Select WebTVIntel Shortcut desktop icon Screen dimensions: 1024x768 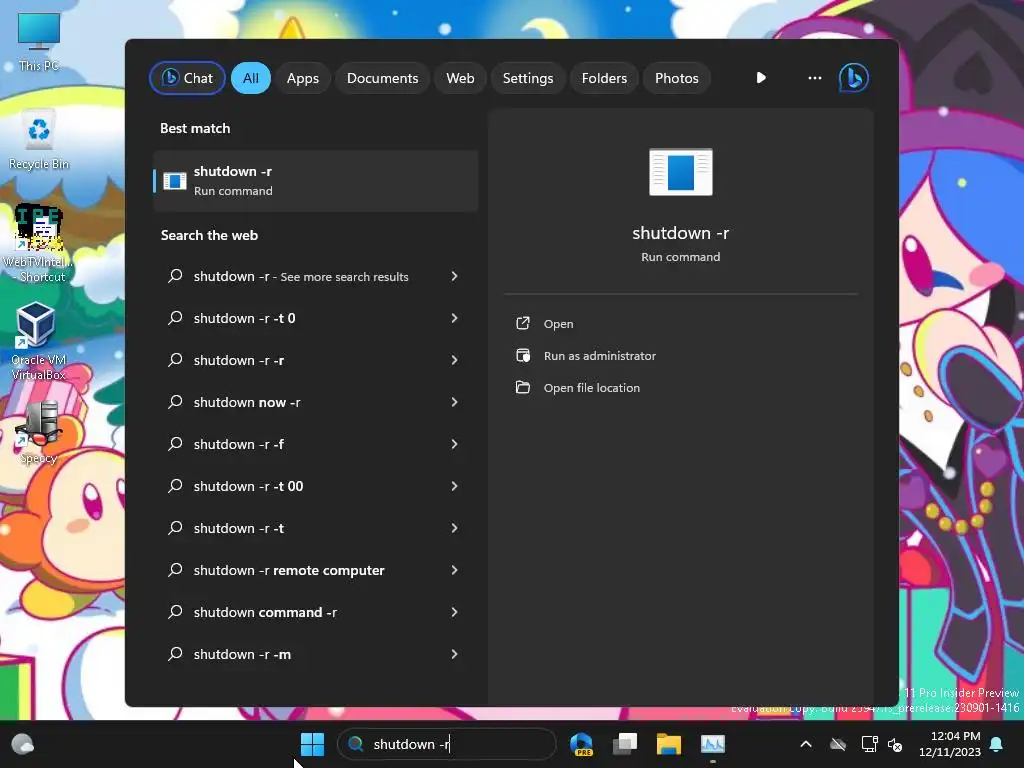coord(39,243)
